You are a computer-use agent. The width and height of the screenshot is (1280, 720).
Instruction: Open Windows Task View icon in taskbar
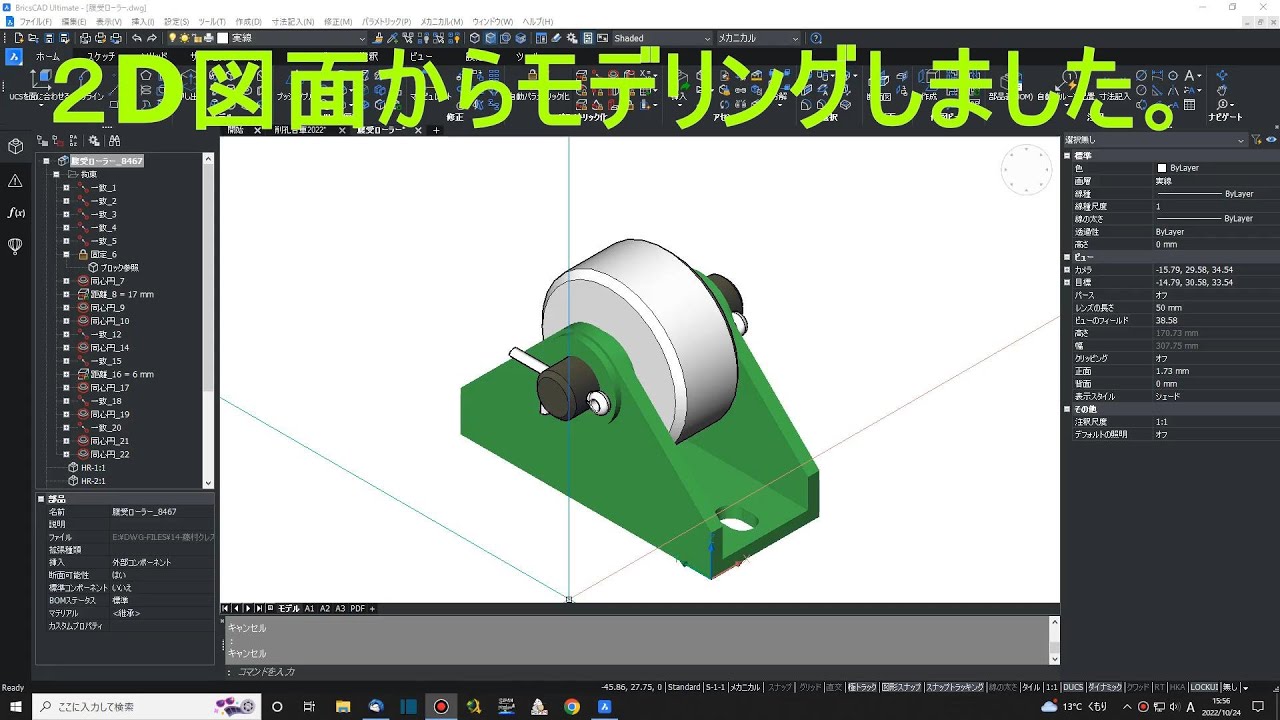pyautogui.click(x=309, y=706)
